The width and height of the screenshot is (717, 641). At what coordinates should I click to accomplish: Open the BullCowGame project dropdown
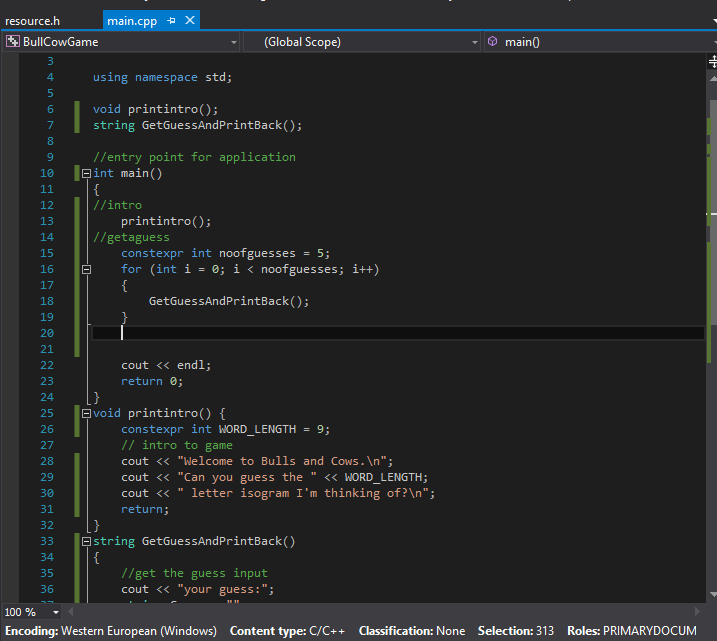[233, 42]
